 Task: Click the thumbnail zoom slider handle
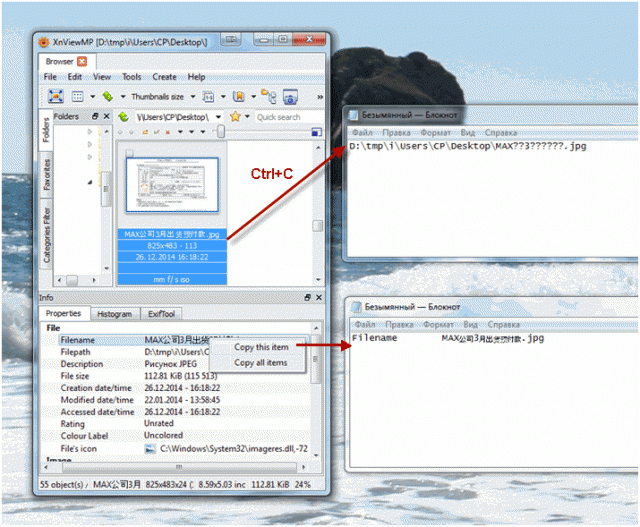click(221, 131)
